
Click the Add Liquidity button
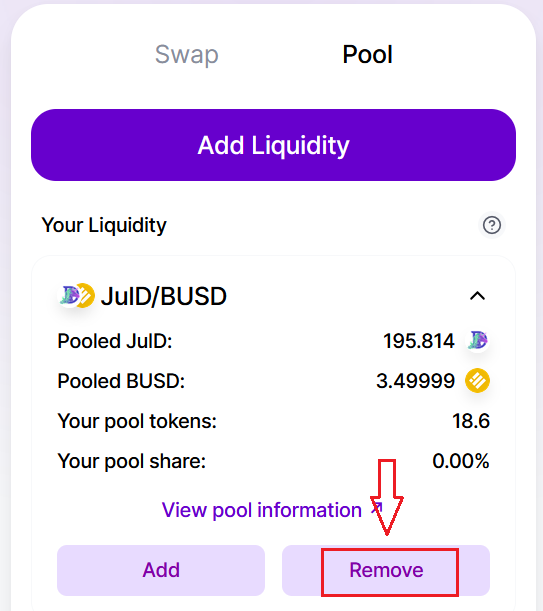[273, 145]
